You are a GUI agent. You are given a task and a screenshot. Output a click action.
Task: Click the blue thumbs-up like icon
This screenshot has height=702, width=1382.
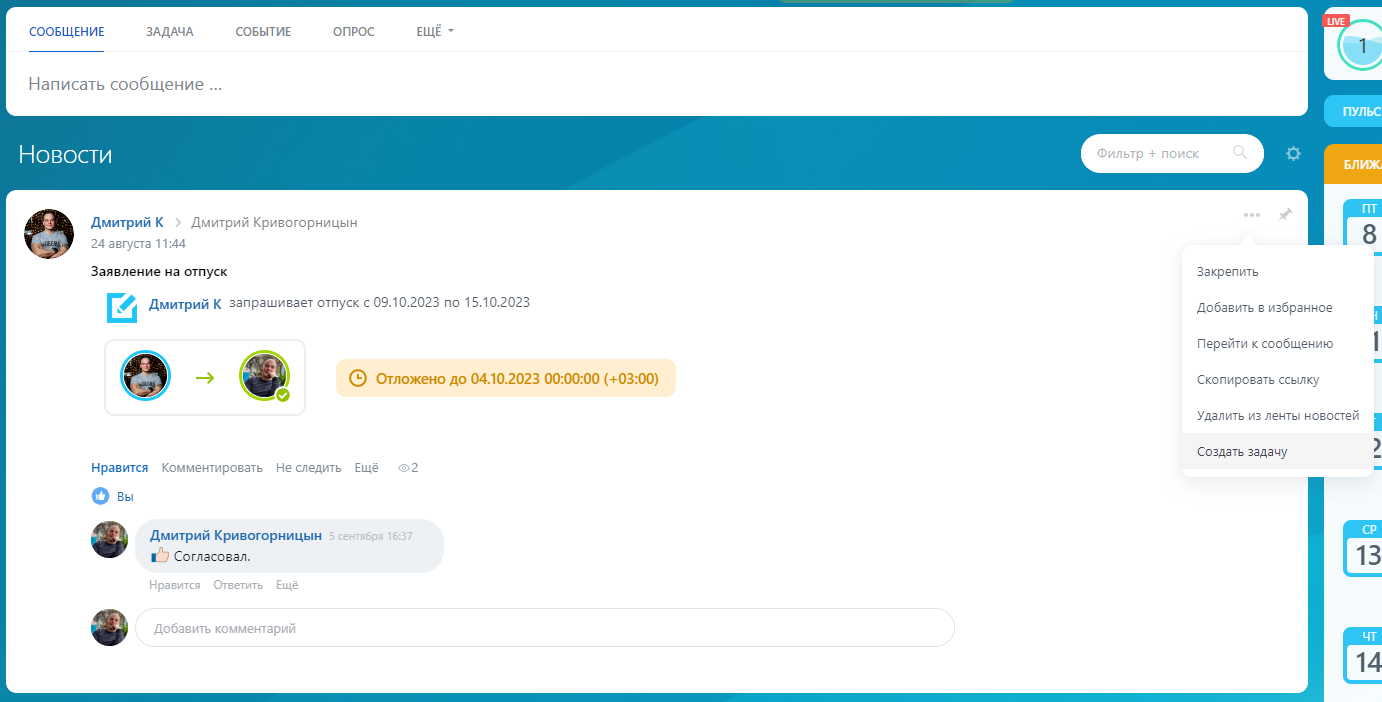(100, 496)
